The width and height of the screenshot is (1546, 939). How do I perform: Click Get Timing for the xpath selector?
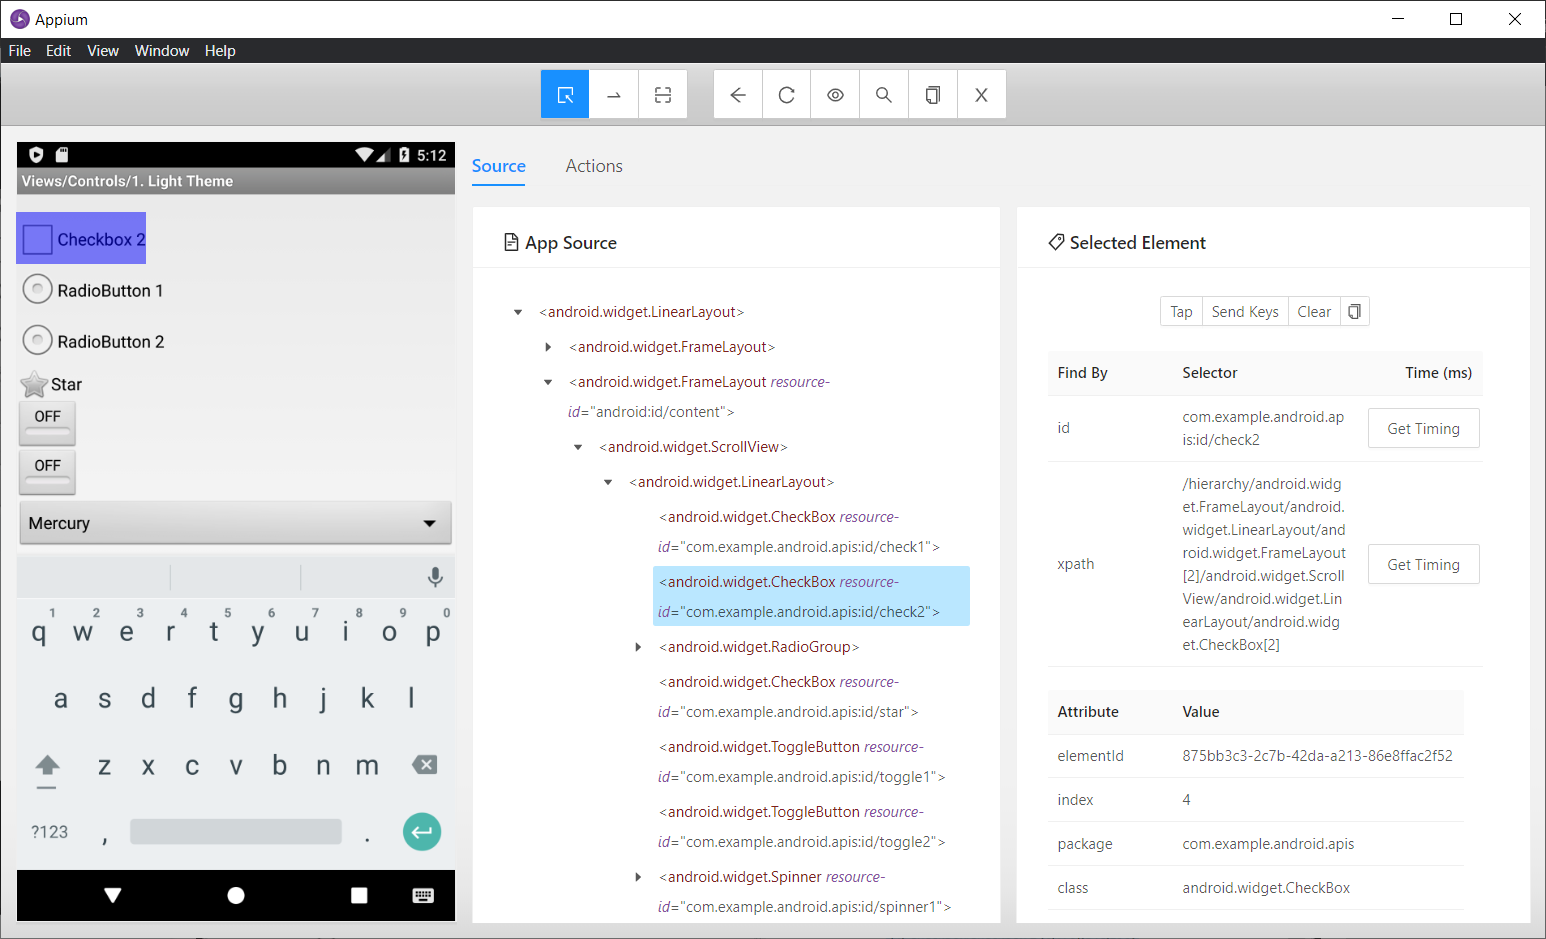coord(1423,564)
